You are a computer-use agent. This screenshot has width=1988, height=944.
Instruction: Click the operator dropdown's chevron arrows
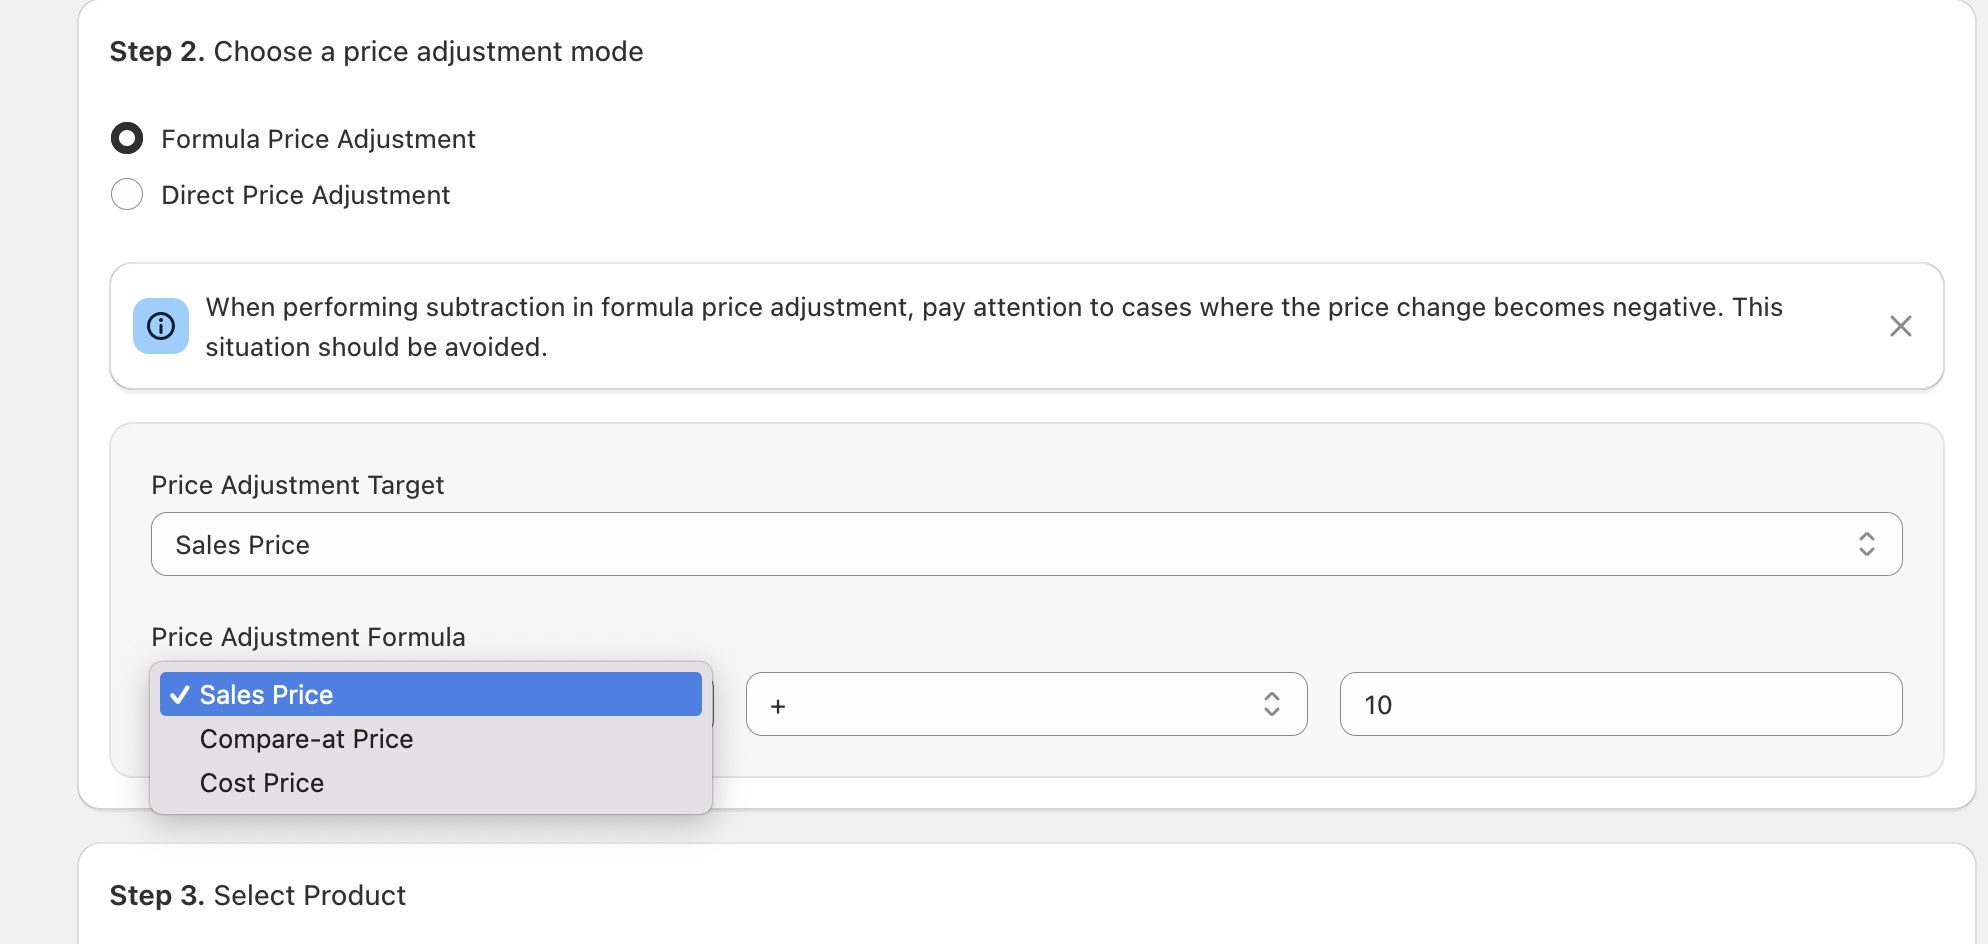(1271, 704)
